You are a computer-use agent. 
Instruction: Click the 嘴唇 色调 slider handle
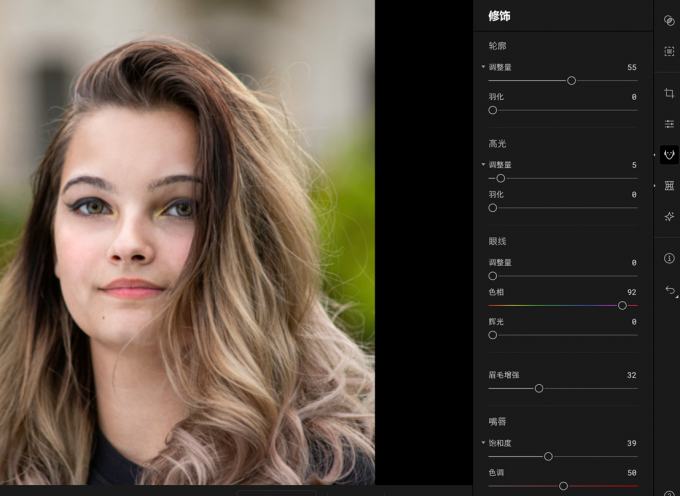click(563, 486)
